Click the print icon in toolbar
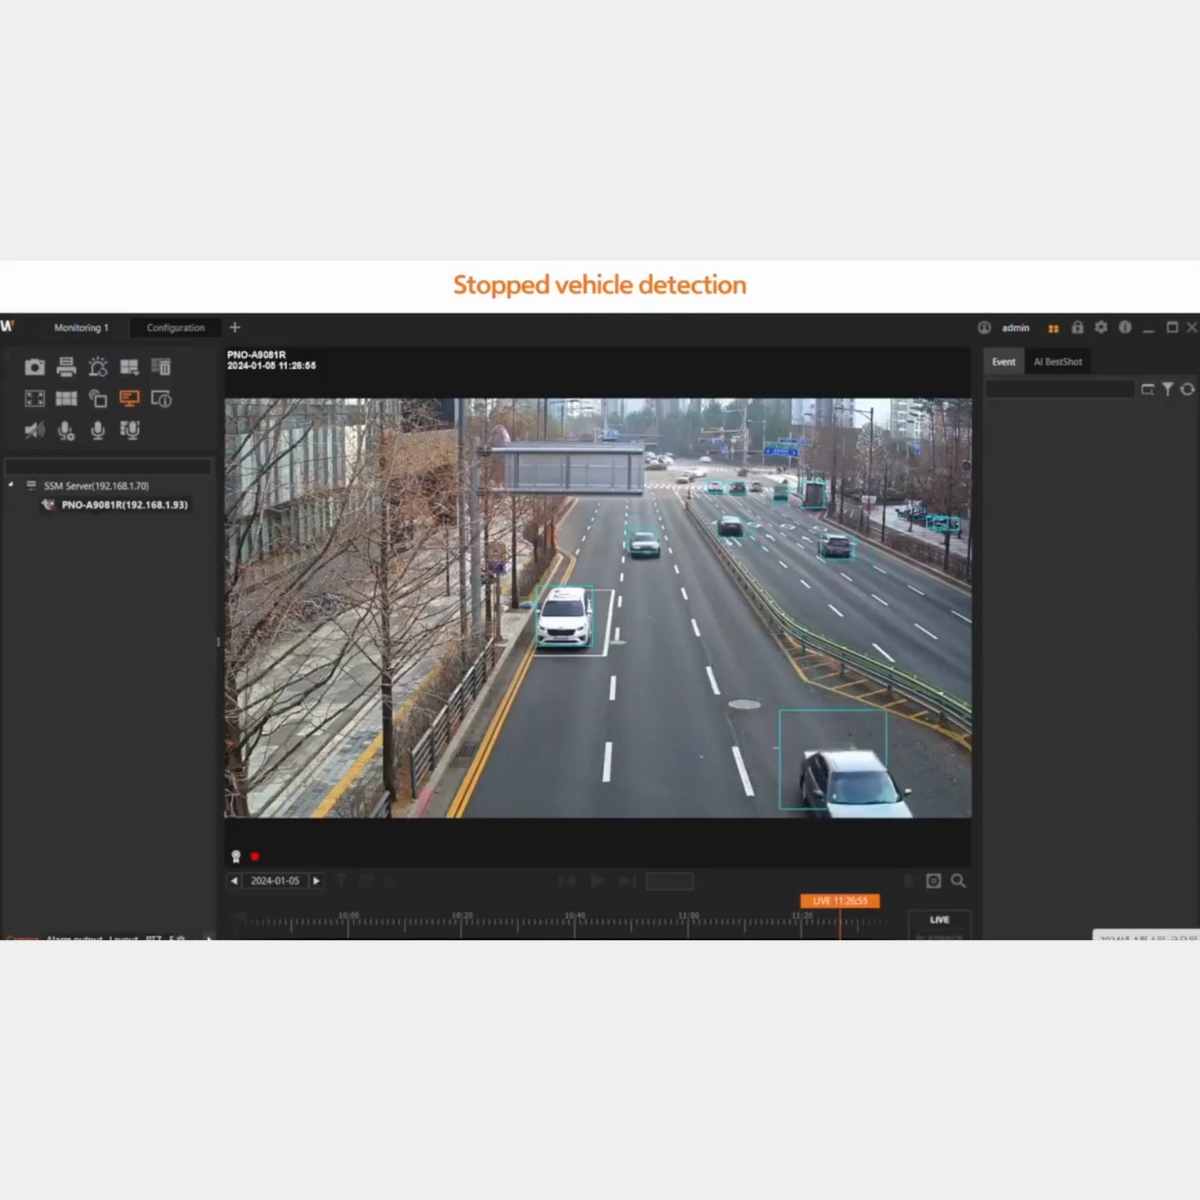1200x1200 pixels. (66, 367)
